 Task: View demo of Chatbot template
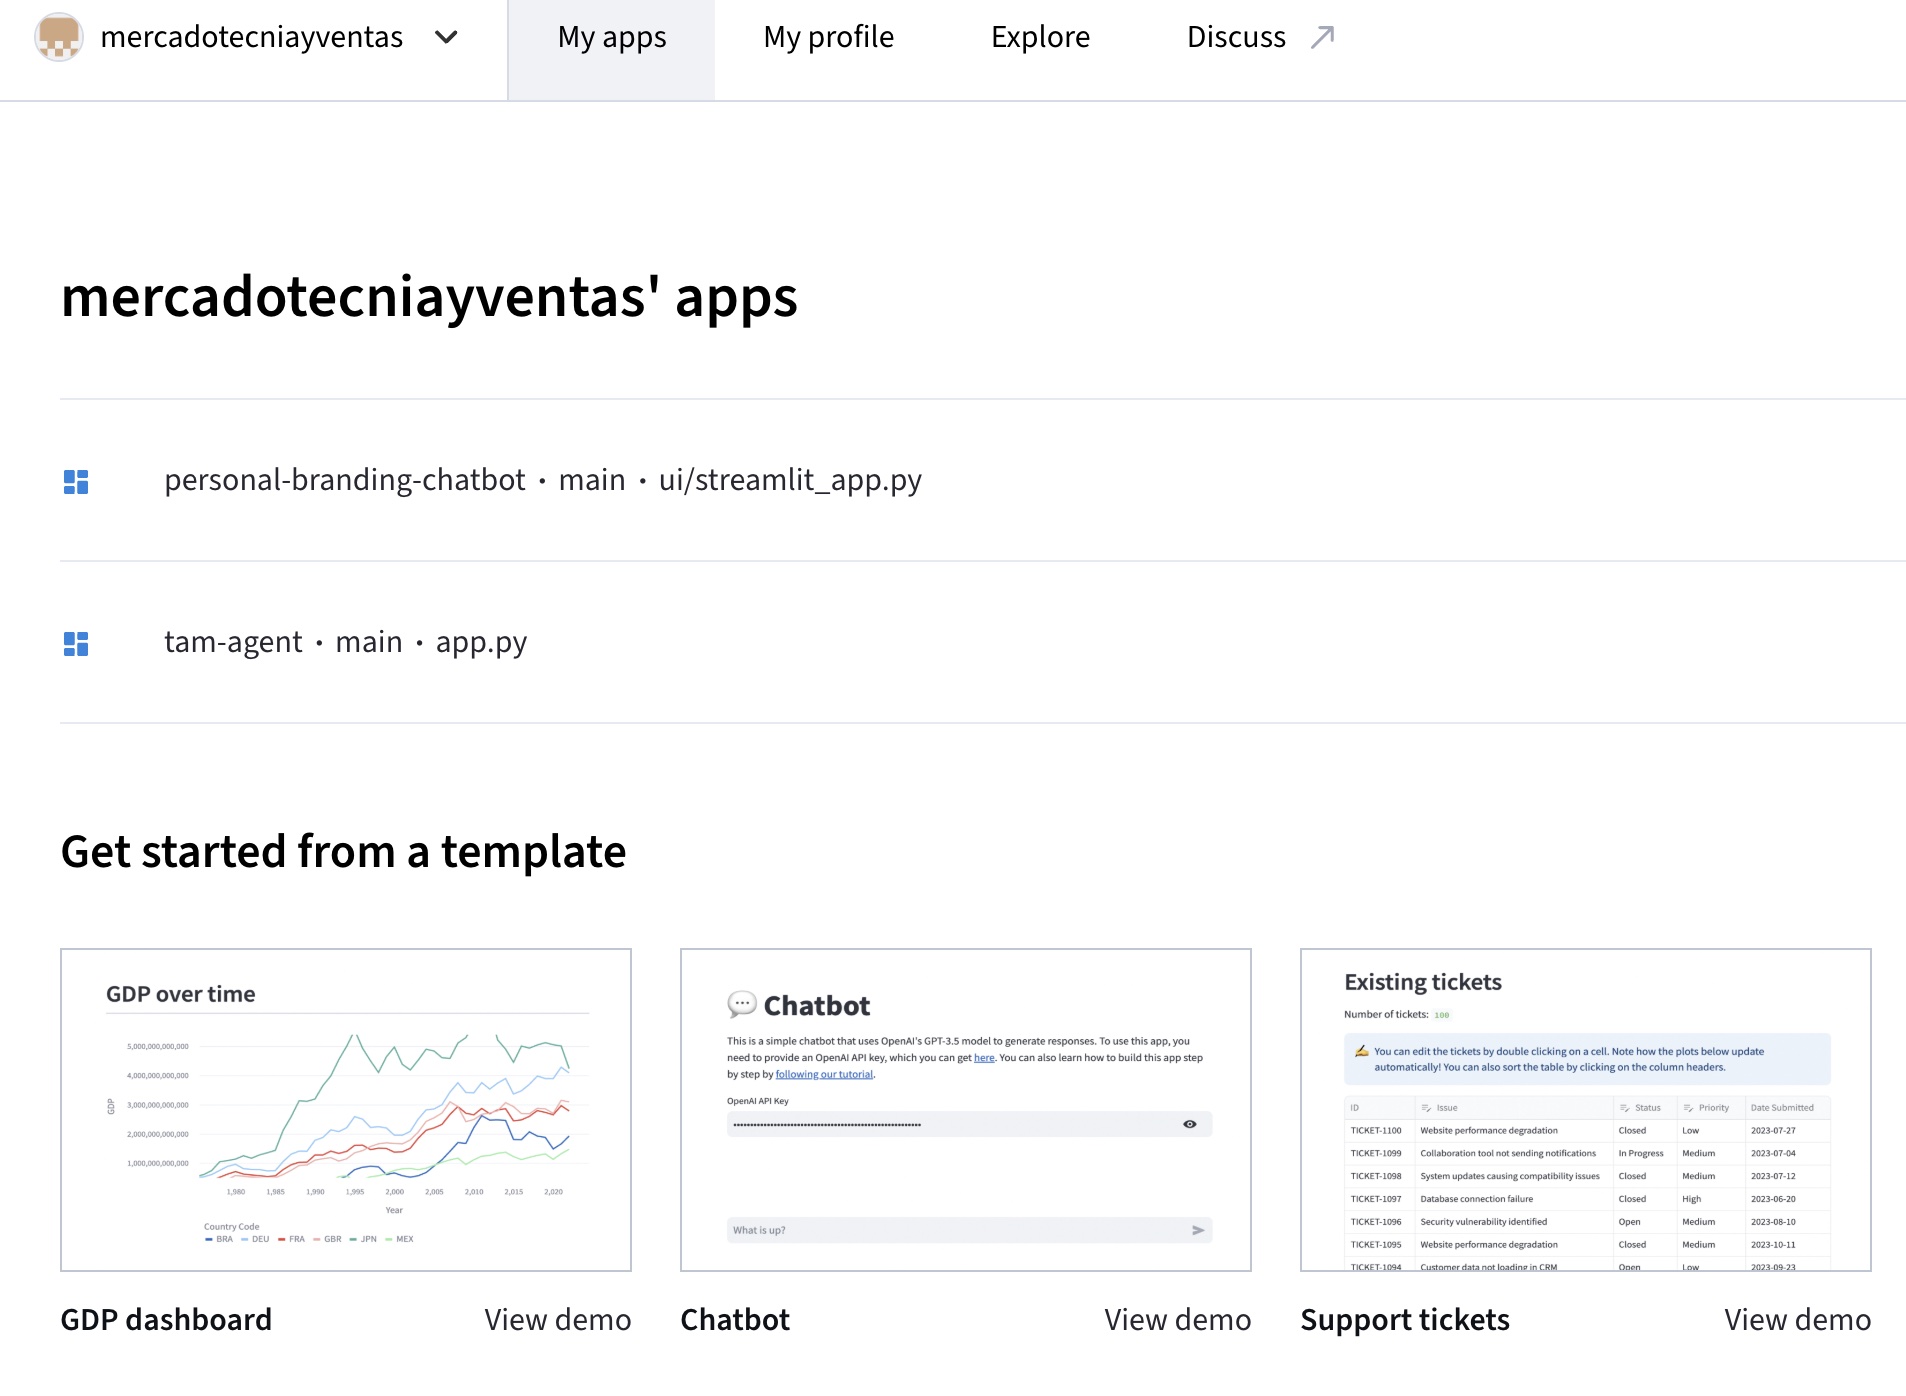(x=1177, y=1320)
